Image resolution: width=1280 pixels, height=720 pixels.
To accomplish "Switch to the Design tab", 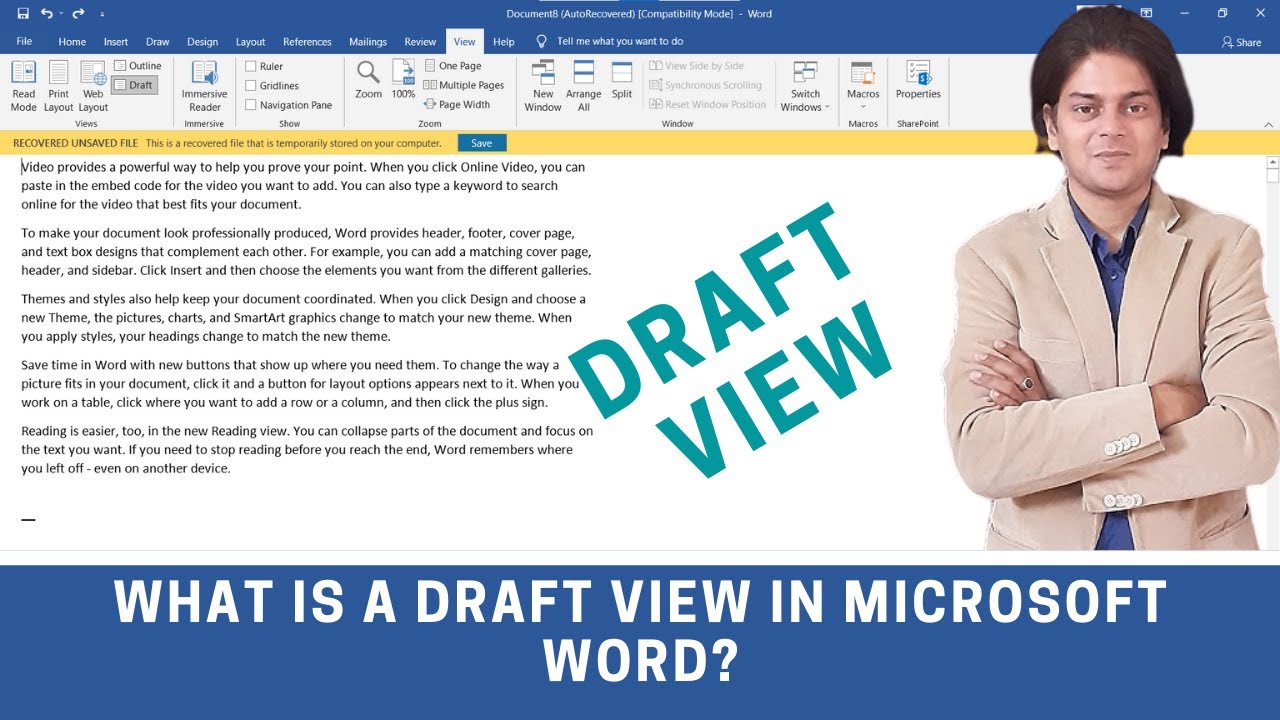I will click(202, 42).
